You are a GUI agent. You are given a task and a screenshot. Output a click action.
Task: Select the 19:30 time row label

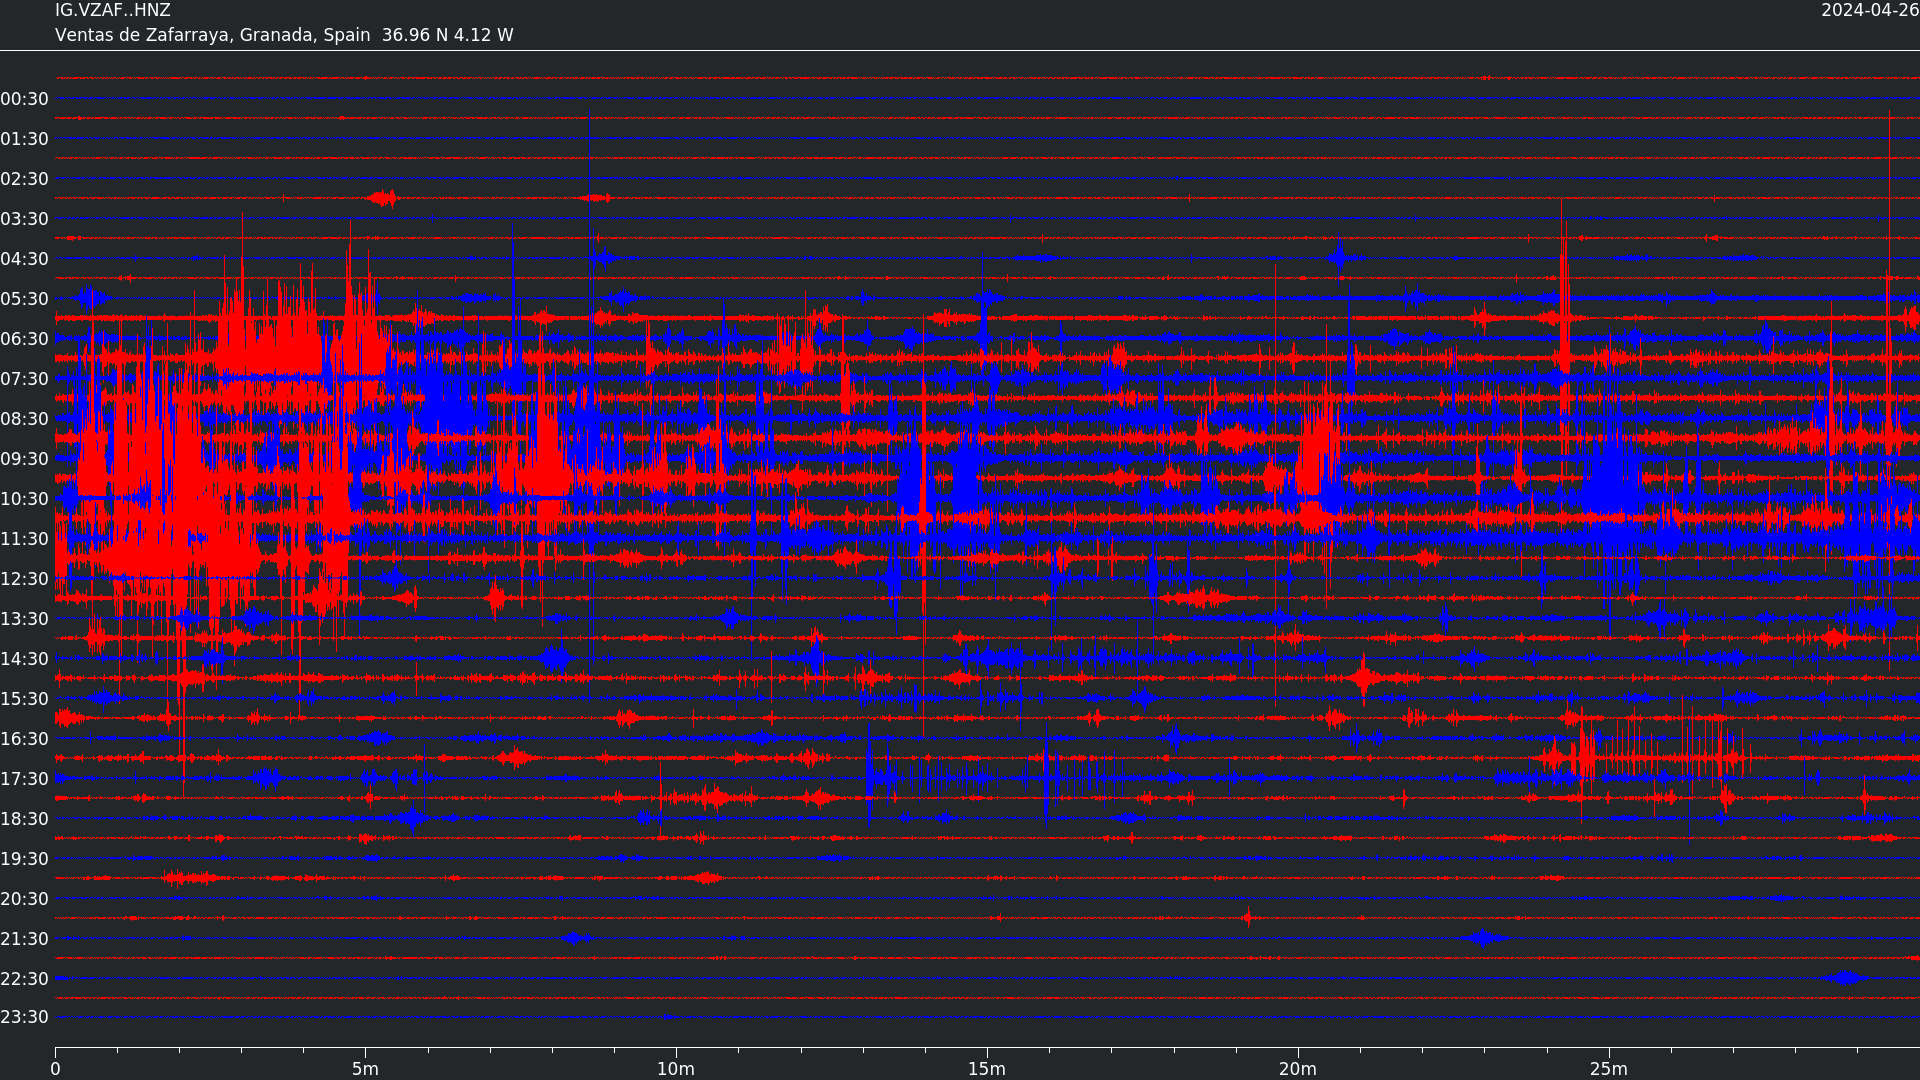coord(25,859)
